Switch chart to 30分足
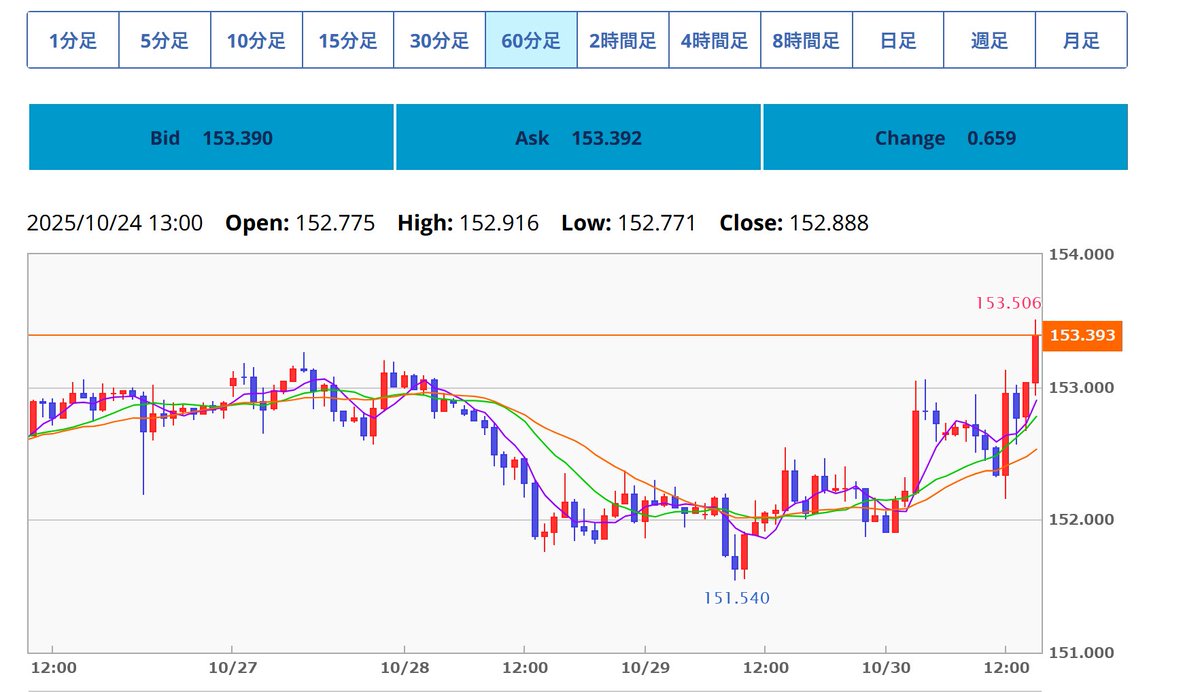This screenshot has width=1200, height=692. [439, 40]
